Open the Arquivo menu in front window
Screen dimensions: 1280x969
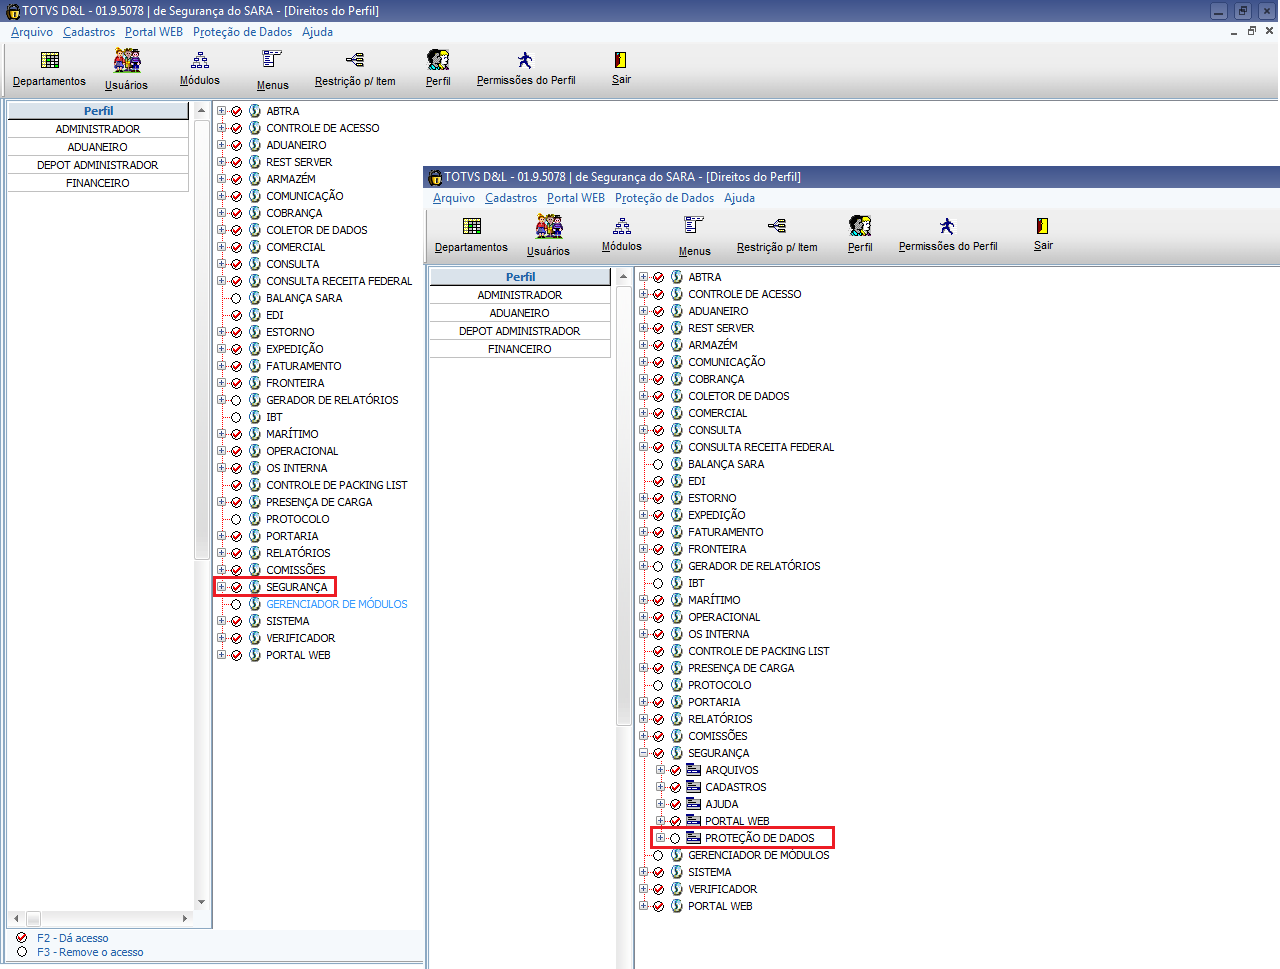tap(454, 198)
